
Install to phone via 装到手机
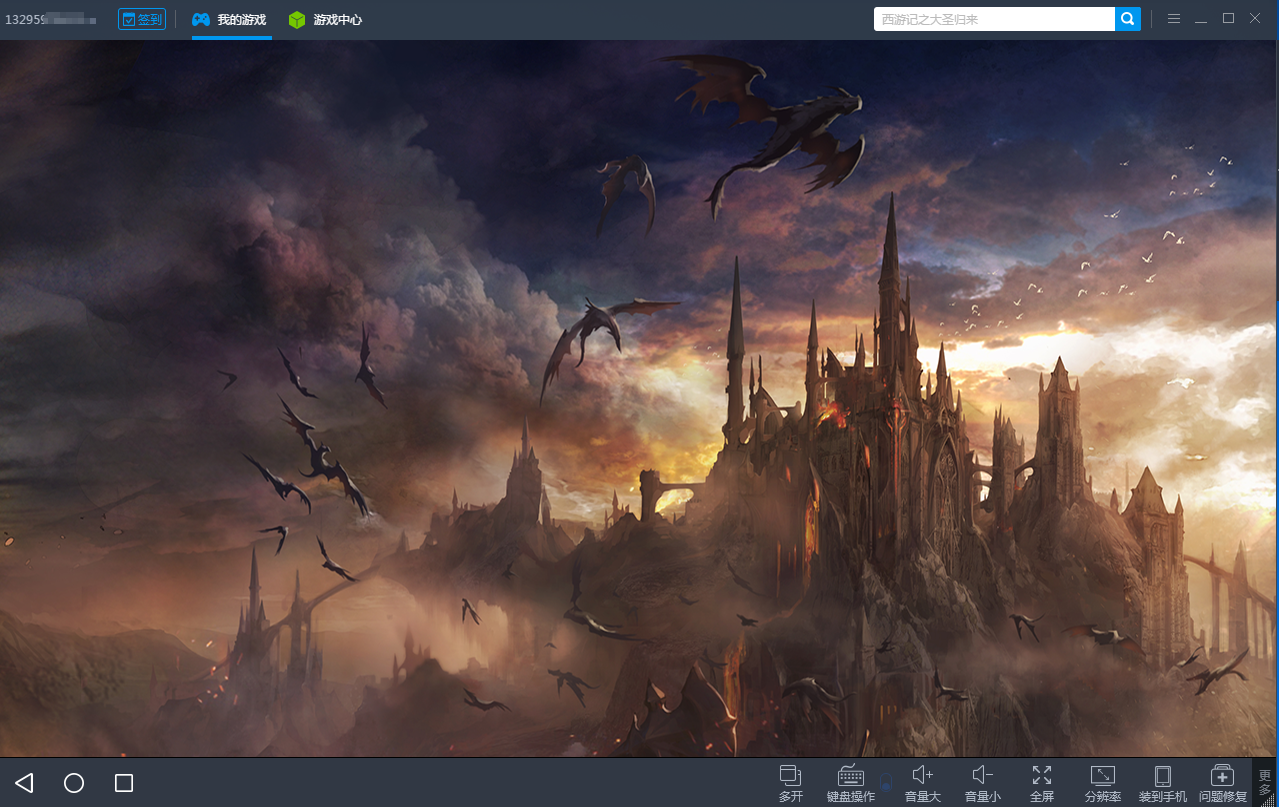(1163, 783)
